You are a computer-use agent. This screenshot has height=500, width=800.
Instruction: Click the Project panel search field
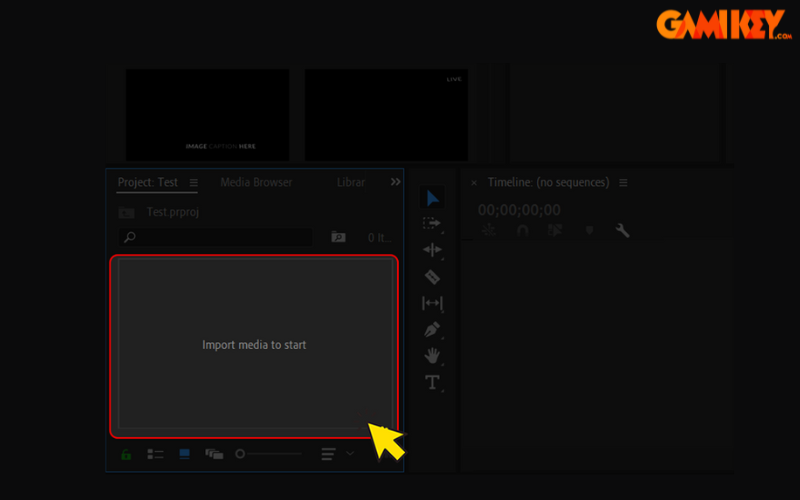215,237
